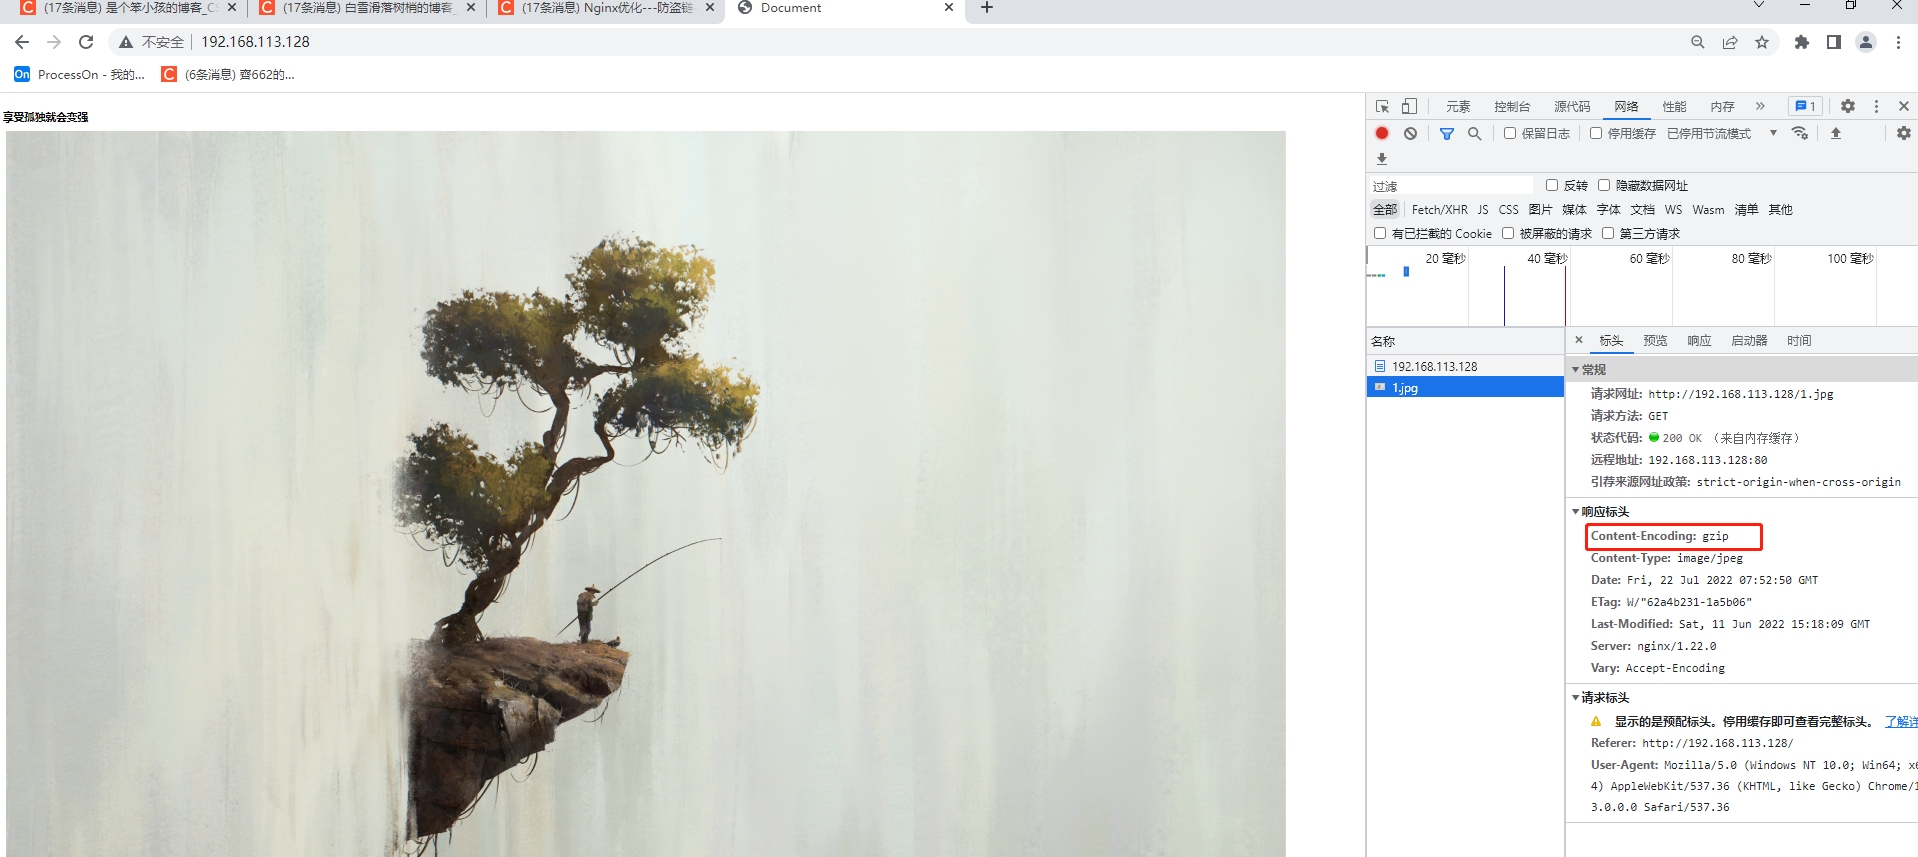This screenshot has height=857, width=1918.
Task: Check the Invert (反转) filter checkbox
Action: click(1552, 185)
